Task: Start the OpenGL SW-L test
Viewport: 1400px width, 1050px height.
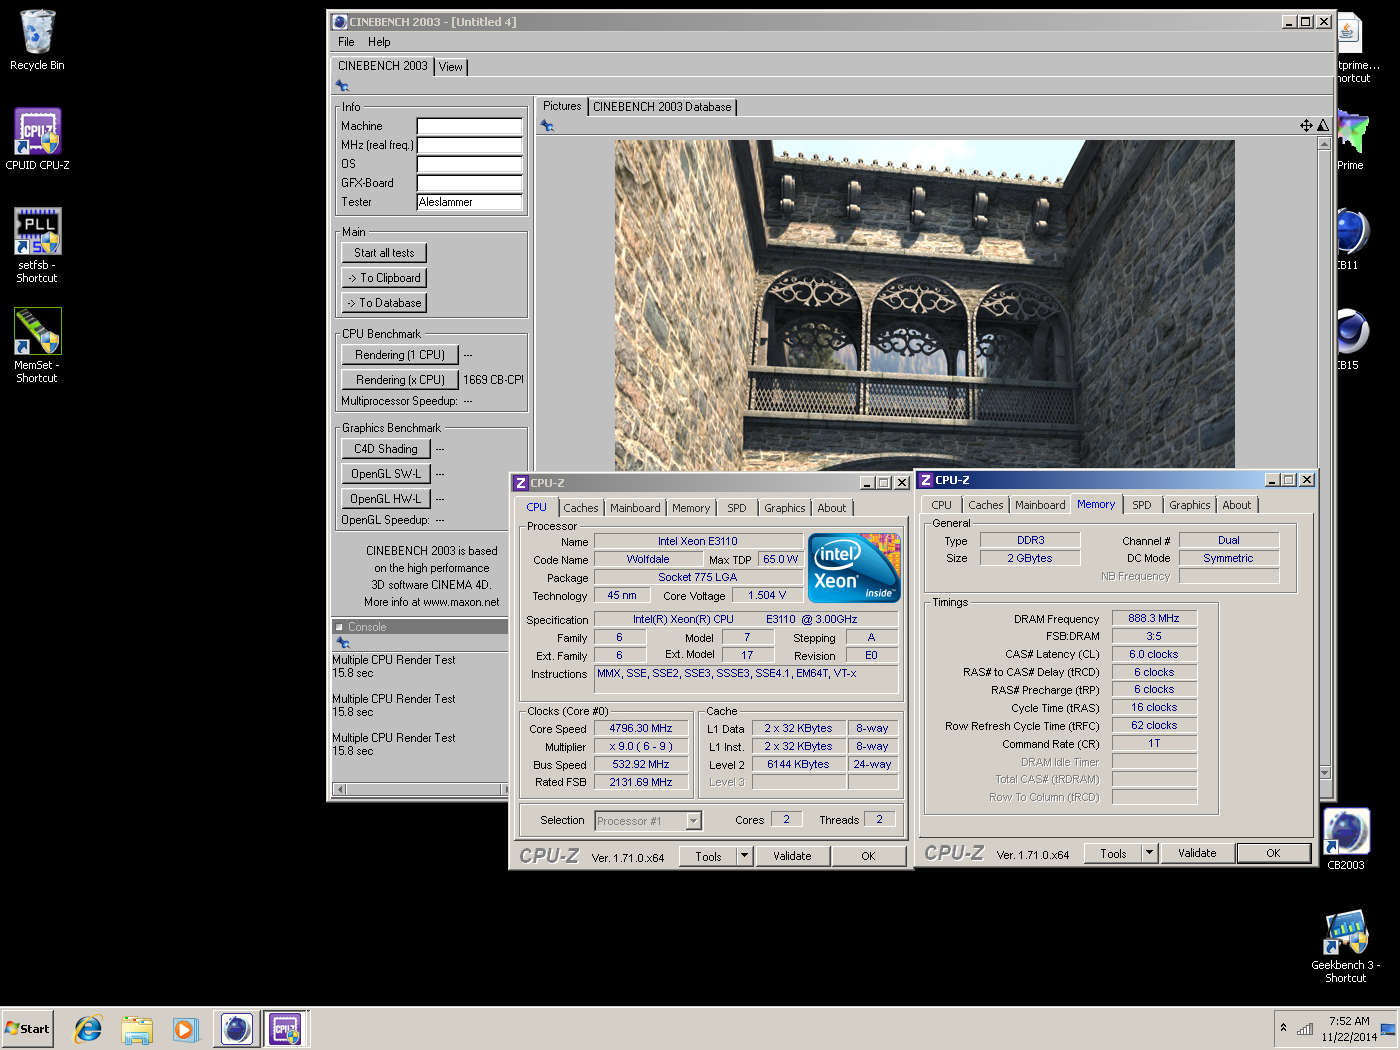Action: pyautogui.click(x=386, y=474)
